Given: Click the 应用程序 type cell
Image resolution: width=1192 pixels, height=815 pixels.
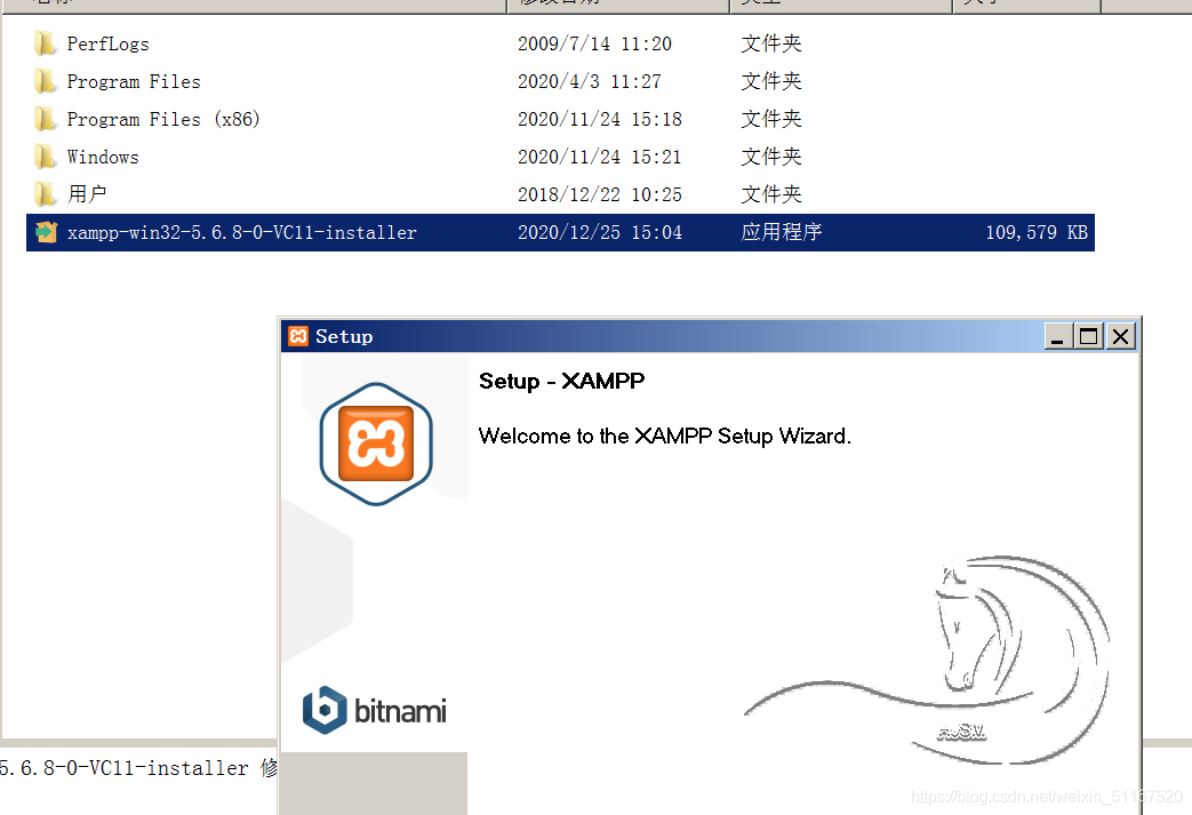Looking at the screenshot, I should [x=781, y=232].
